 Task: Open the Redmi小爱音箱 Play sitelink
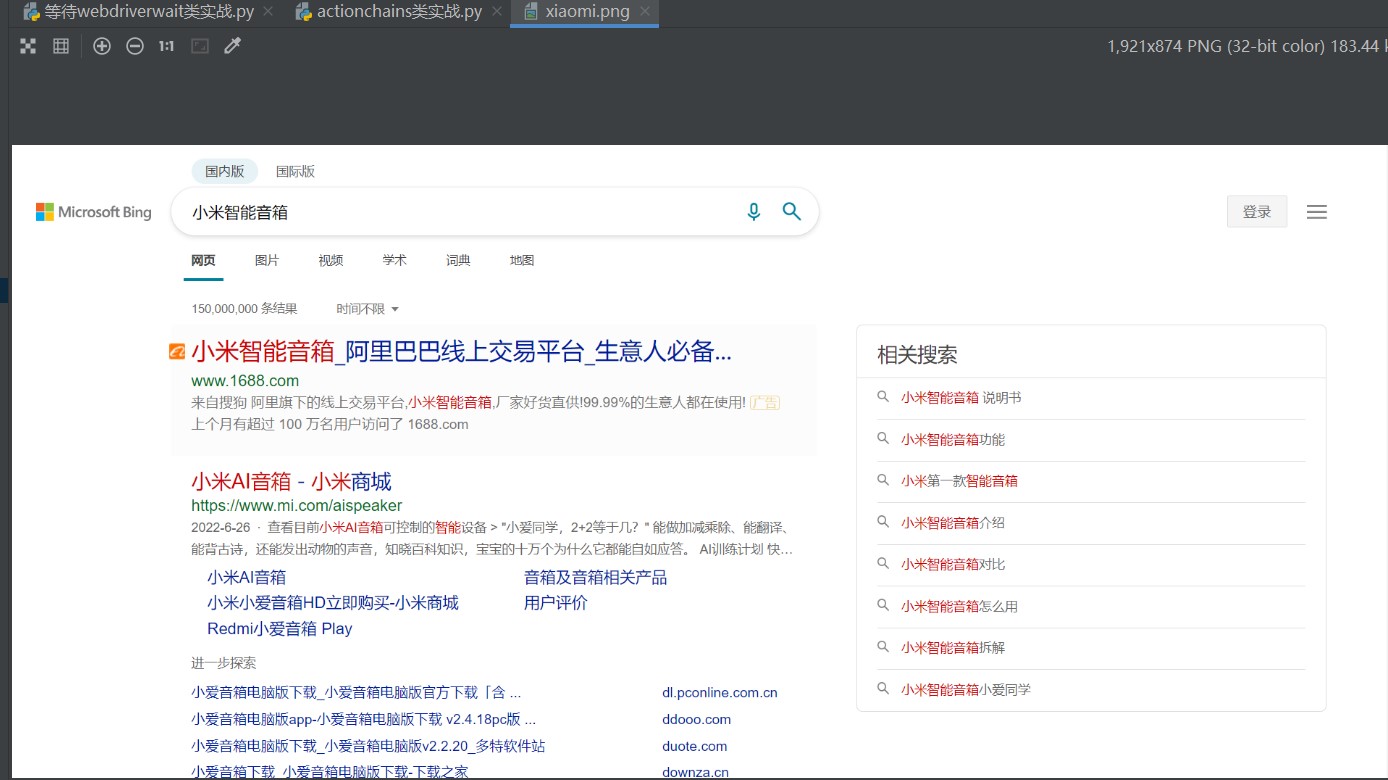click(280, 629)
